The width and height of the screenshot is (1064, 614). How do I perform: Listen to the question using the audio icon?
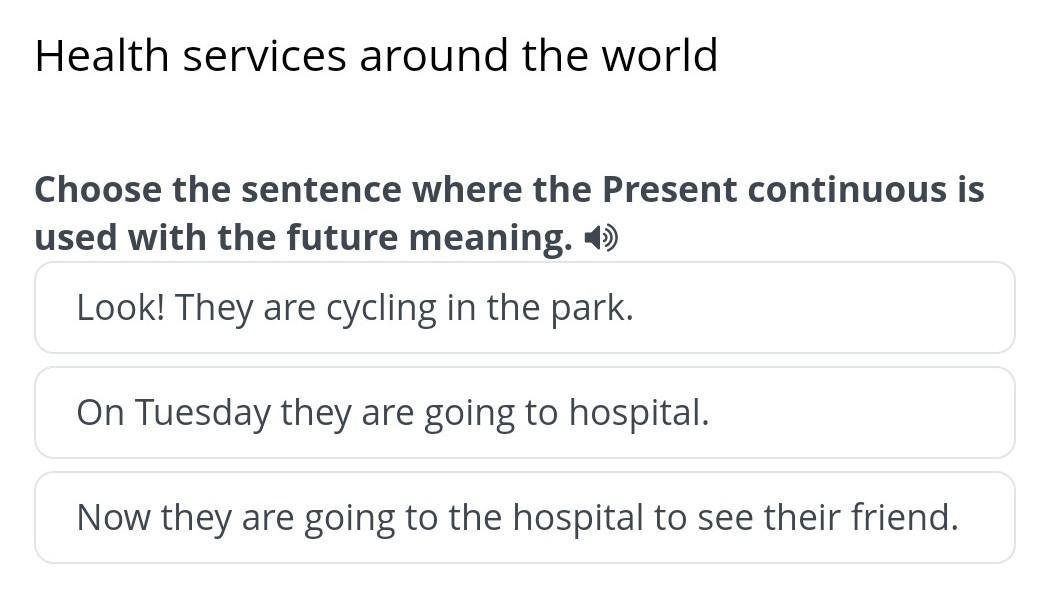pyautogui.click(x=601, y=238)
